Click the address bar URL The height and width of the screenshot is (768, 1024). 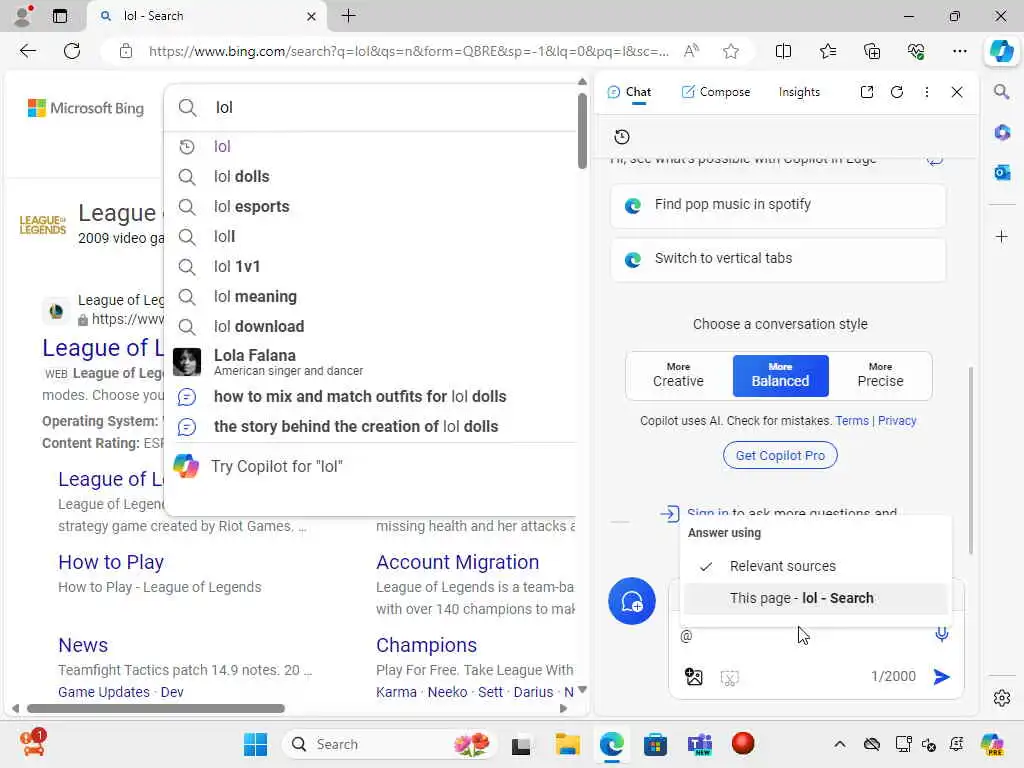point(408,51)
